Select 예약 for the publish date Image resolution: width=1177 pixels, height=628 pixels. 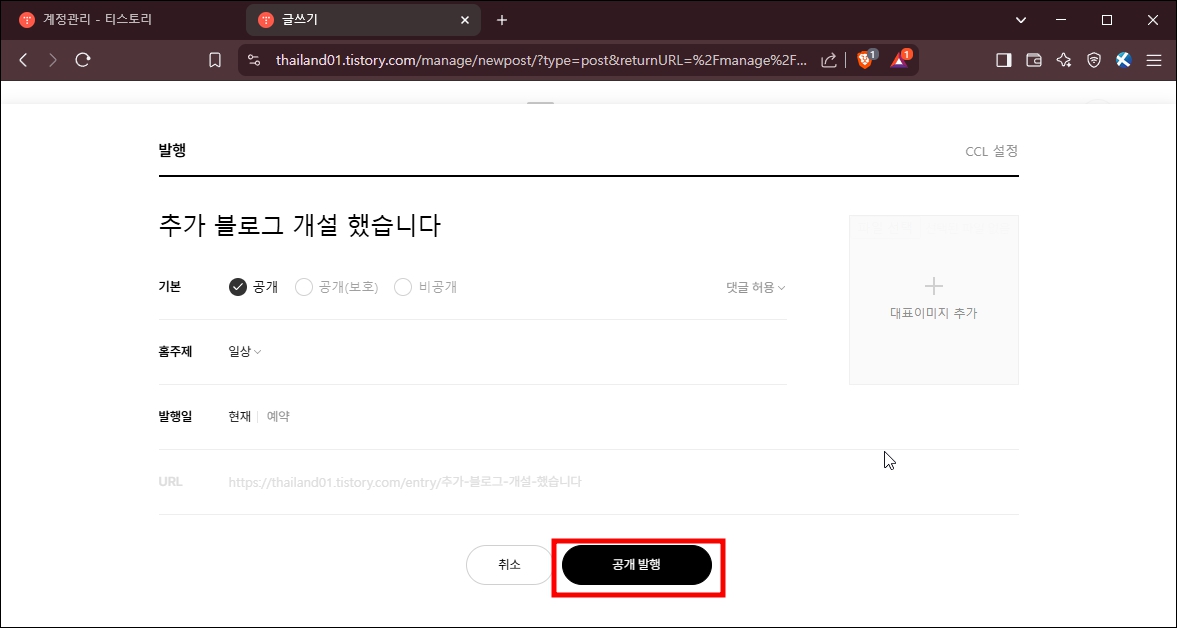pos(277,416)
